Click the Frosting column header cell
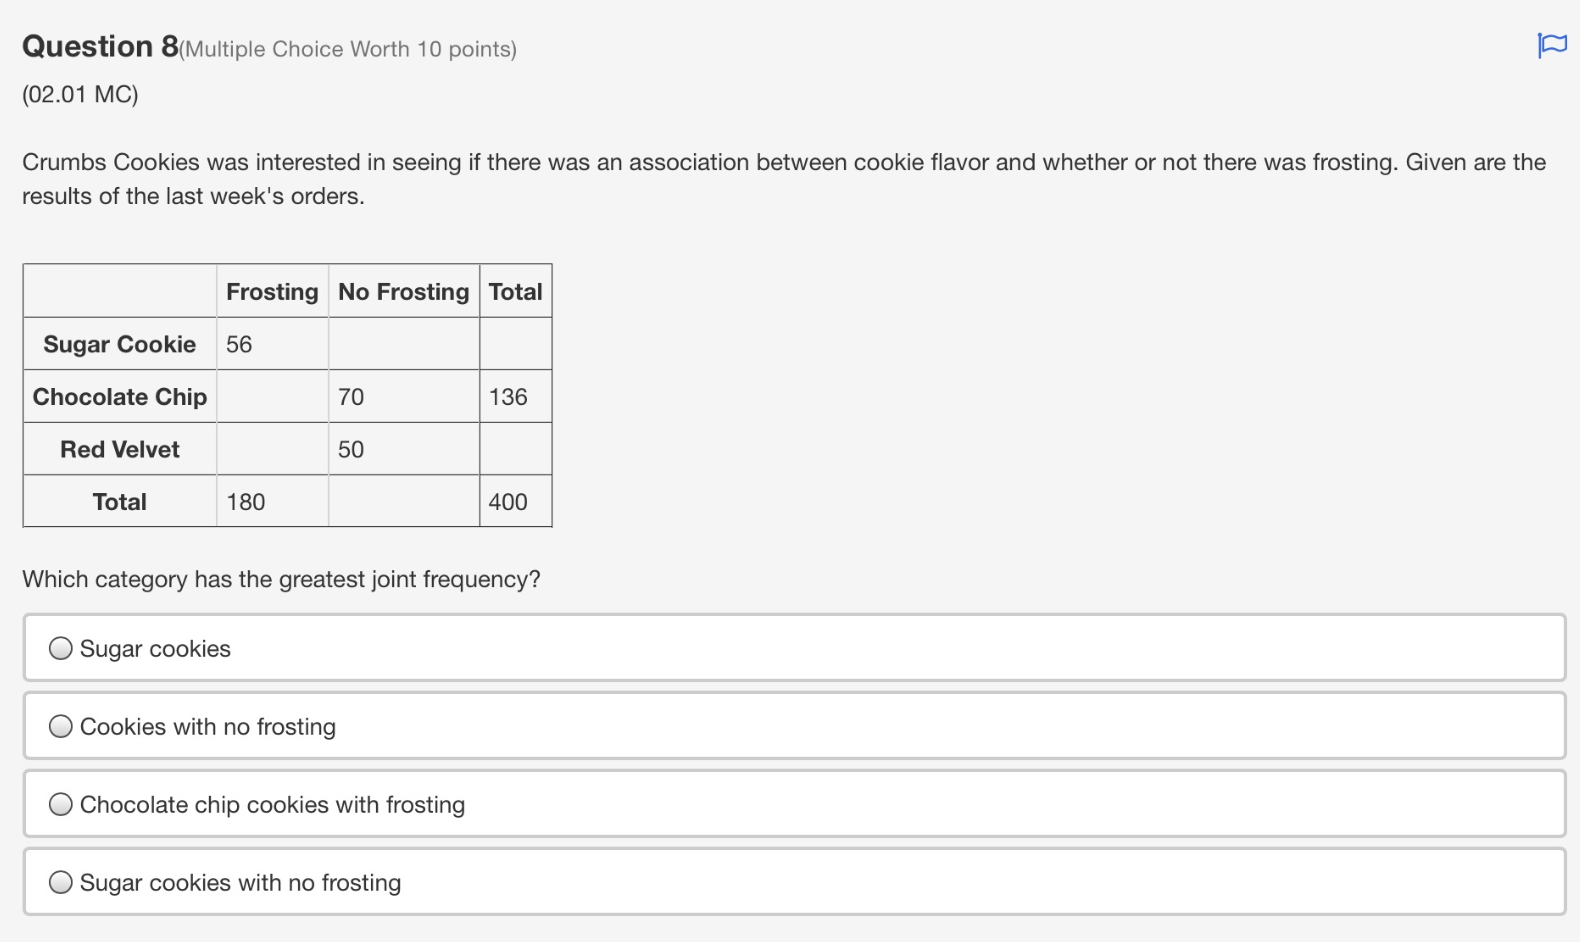The height and width of the screenshot is (942, 1580). (272, 291)
